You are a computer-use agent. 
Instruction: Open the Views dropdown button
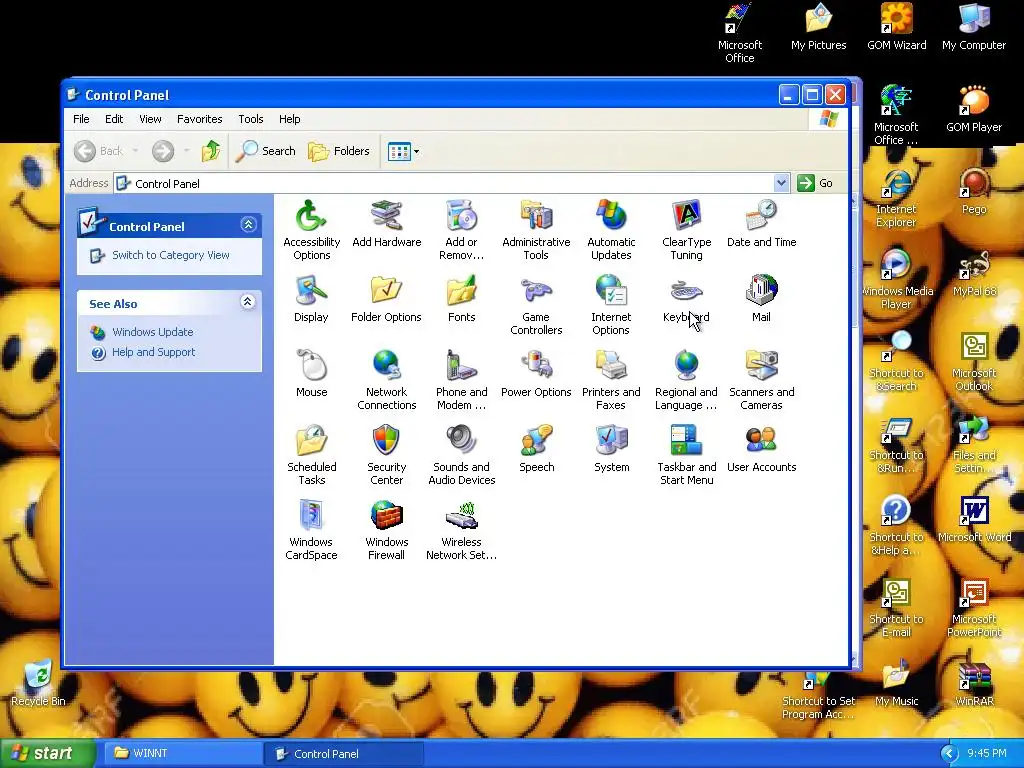[403, 152]
